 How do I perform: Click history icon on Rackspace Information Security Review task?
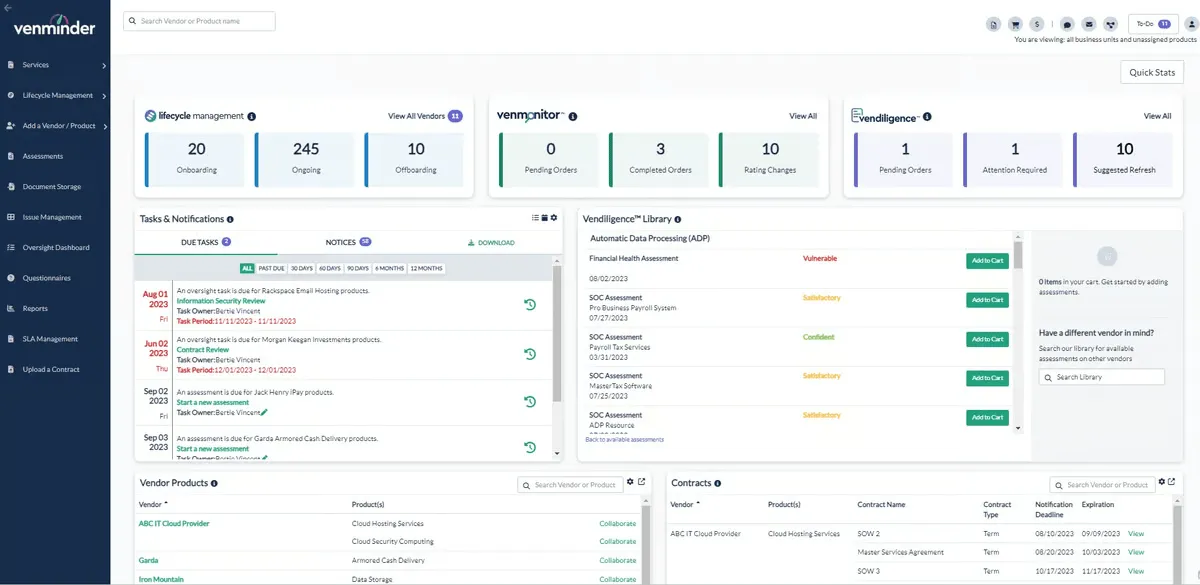tap(530, 304)
